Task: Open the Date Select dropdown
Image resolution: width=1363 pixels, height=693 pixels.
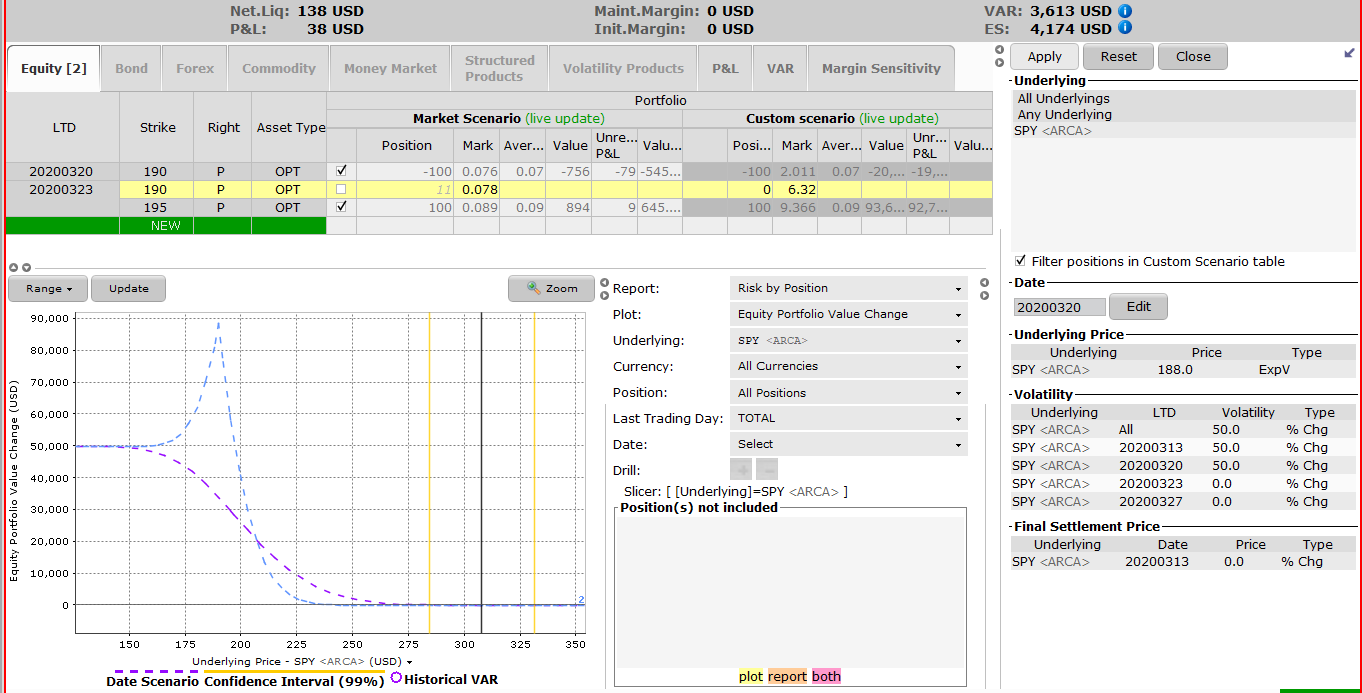Action: 848,444
